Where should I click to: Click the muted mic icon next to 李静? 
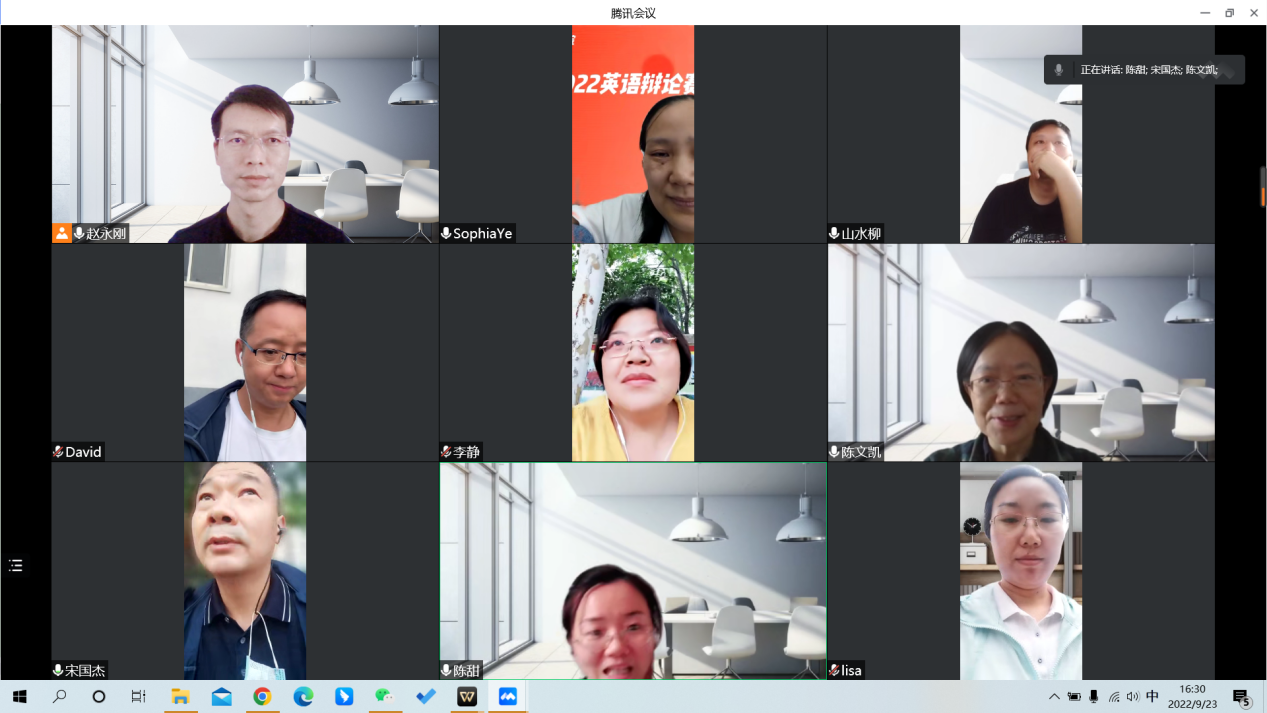446,452
